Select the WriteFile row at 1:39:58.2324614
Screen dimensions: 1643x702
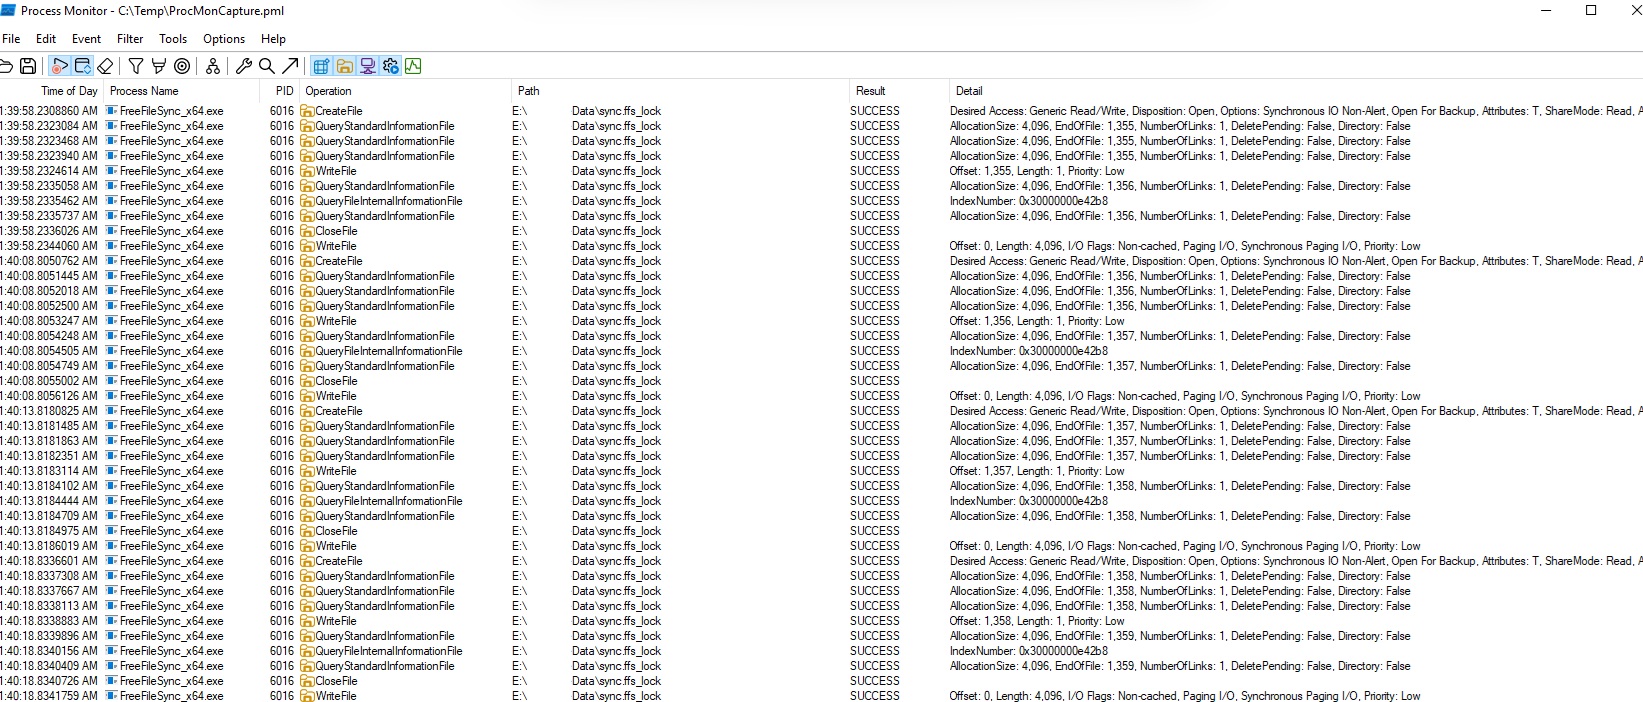pos(821,171)
